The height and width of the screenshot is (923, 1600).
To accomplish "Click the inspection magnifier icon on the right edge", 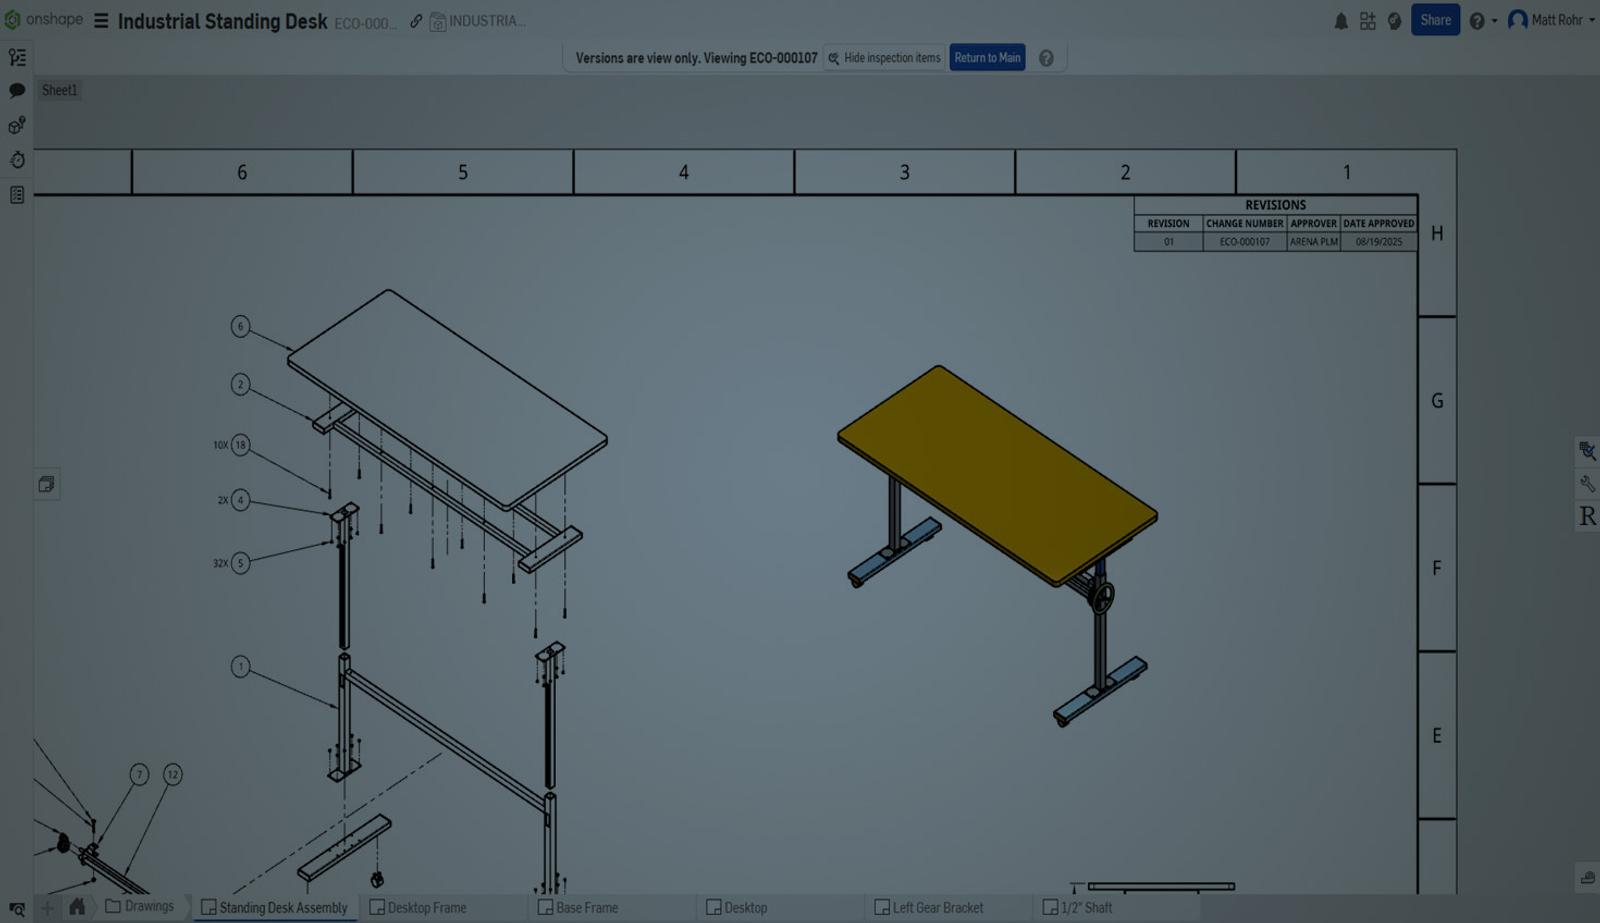I will 1588,450.
